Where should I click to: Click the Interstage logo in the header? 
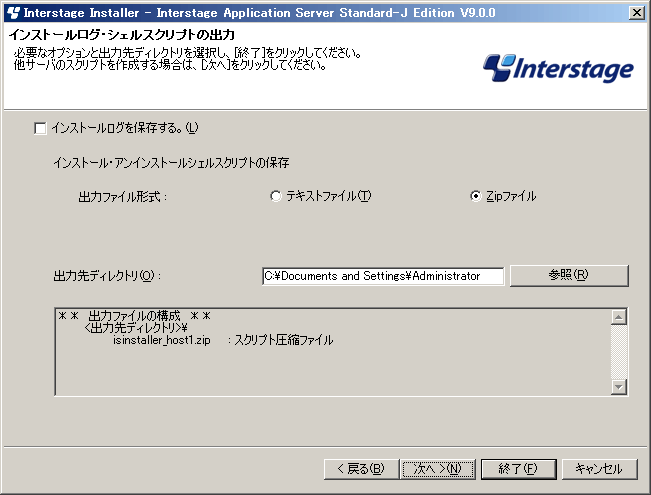pyautogui.click(x=558, y=68)
